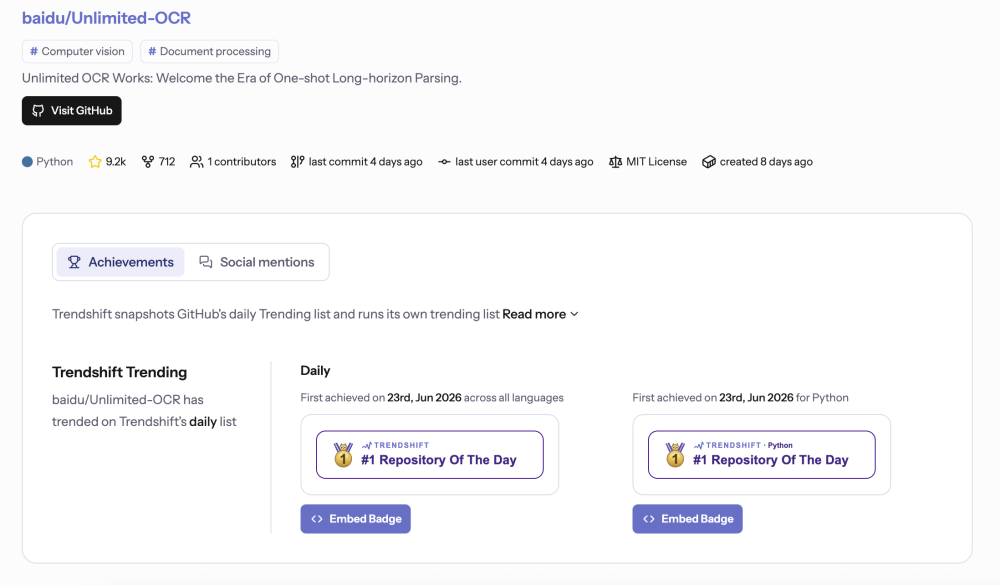
Task: Click "First achieved on 23rd, Jun 2026 across all languages"
Action: [432, 397]
